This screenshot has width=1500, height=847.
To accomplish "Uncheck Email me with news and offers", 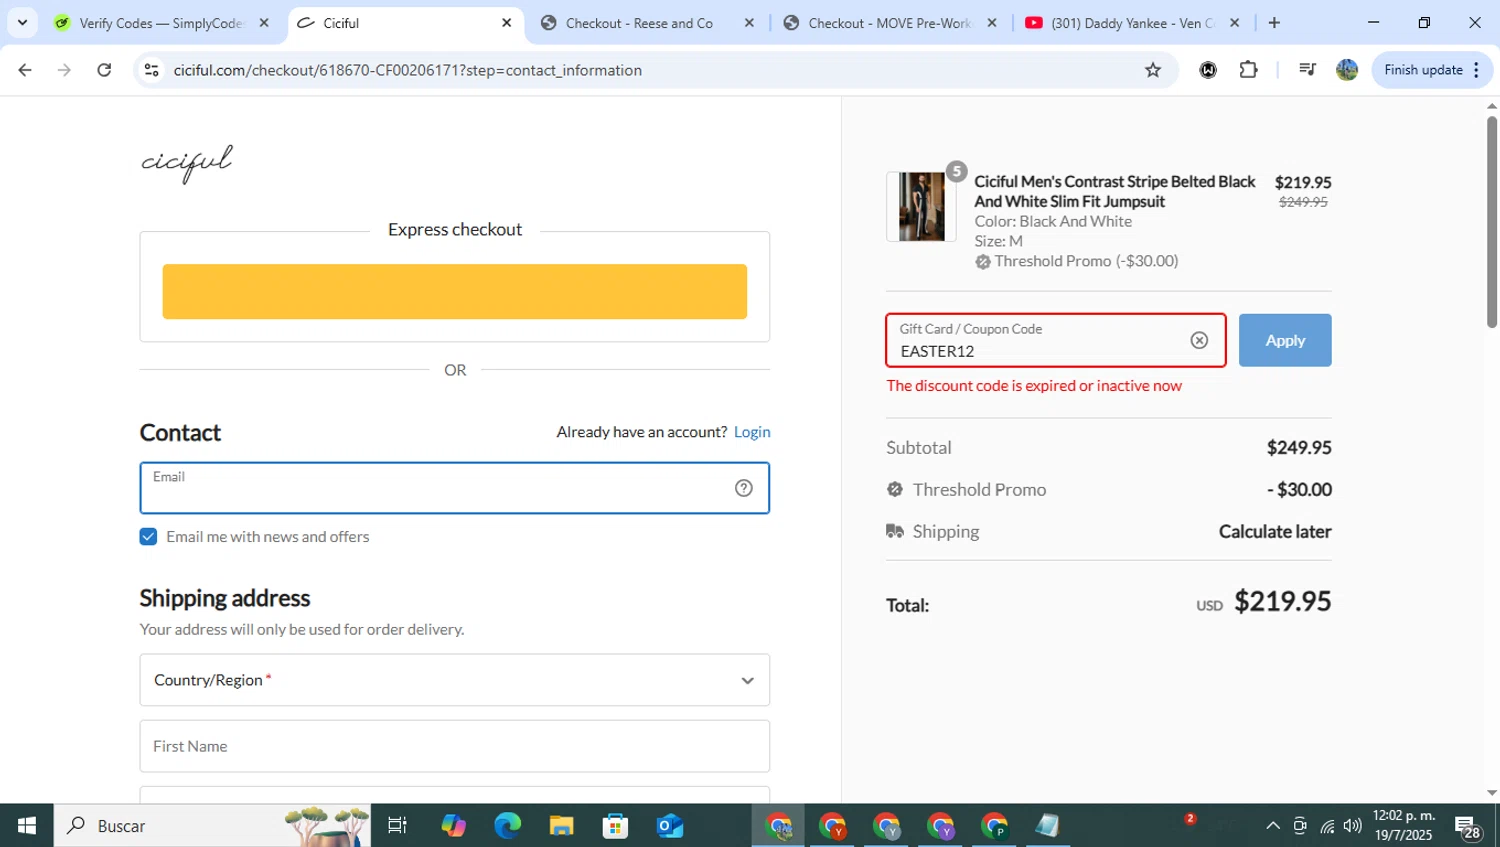I will pos(148,537).
